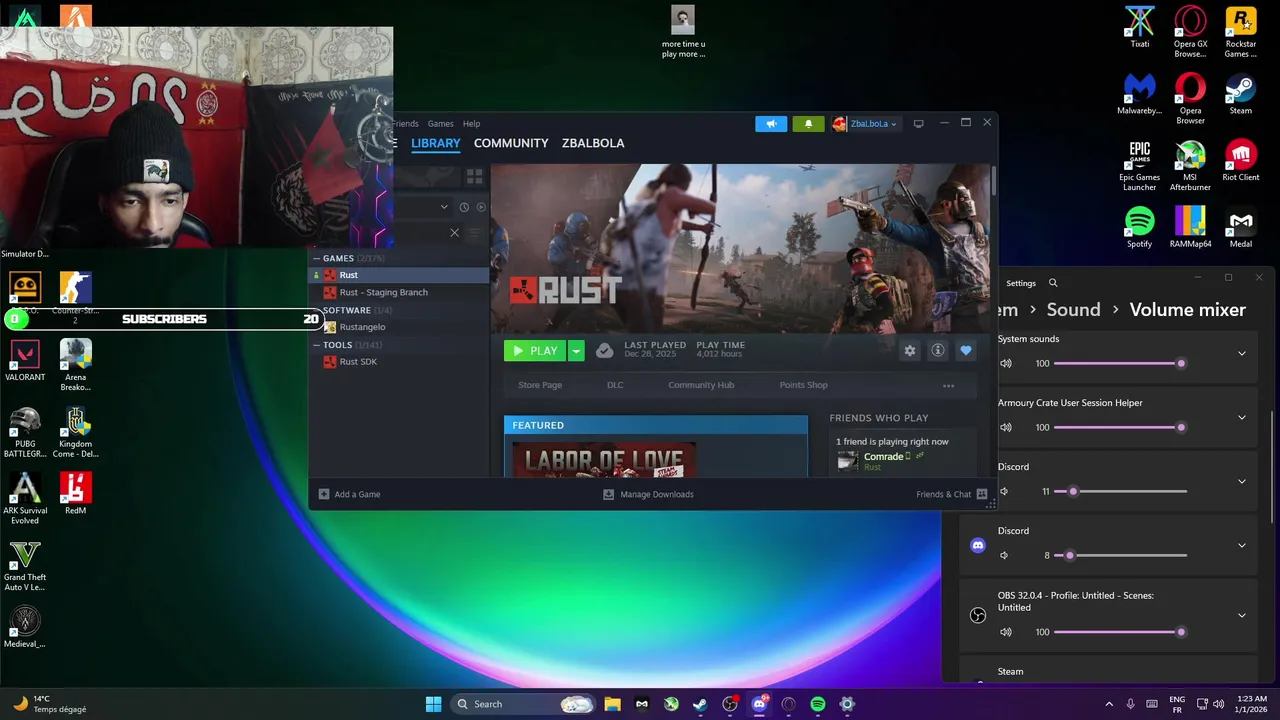
Task: Switch to the LIBRARY tab
Action: [x=436, y=143]
